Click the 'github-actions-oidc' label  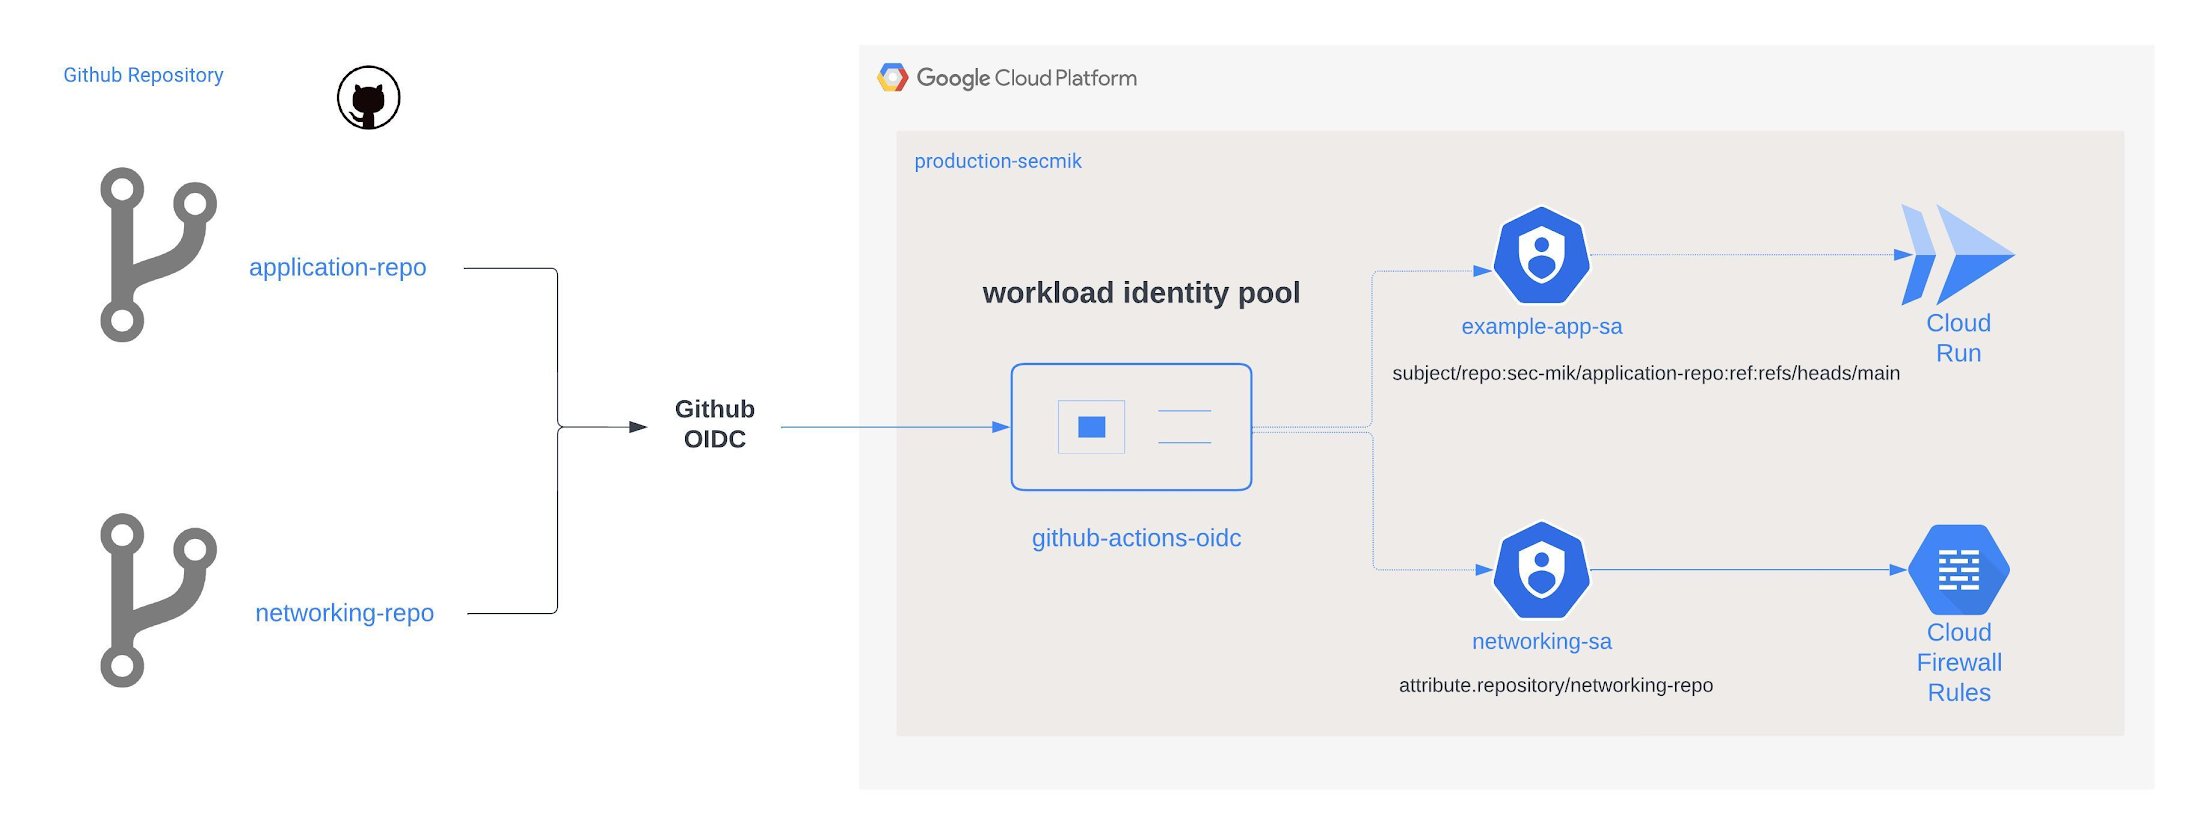coord(1136,538)
